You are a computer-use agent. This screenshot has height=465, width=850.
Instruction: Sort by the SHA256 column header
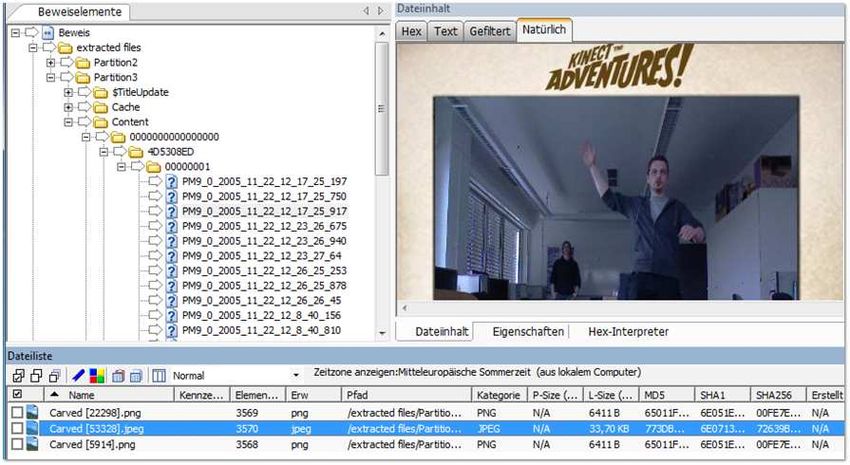(x=777, y=395)
